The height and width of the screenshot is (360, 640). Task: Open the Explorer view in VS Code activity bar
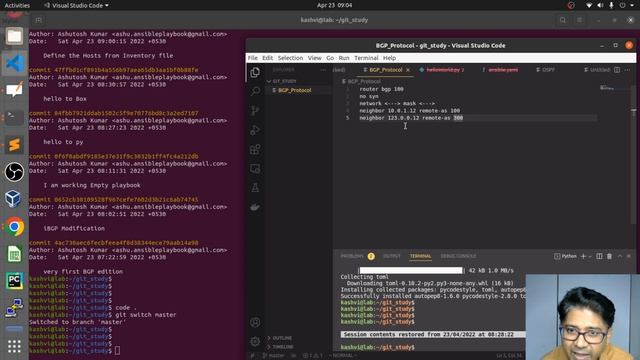(x=255, y=72)
